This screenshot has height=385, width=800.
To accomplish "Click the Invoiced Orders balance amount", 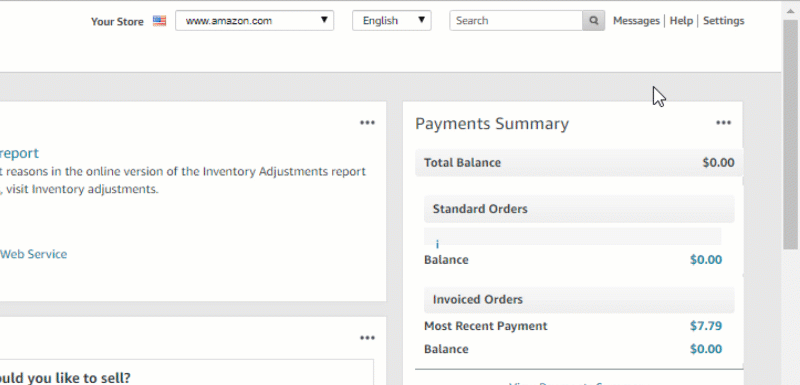I will [x=706, y=349].
